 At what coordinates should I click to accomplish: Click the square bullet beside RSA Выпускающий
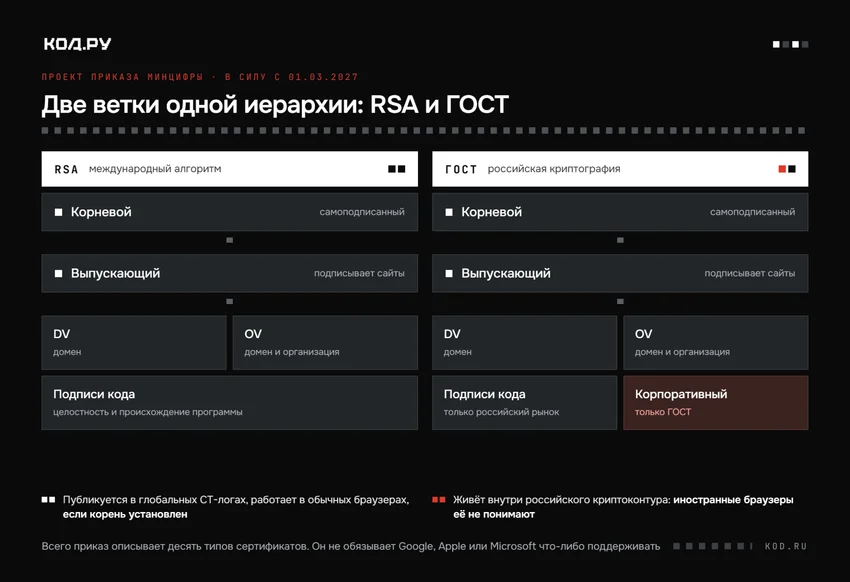(x=59, y=274)
